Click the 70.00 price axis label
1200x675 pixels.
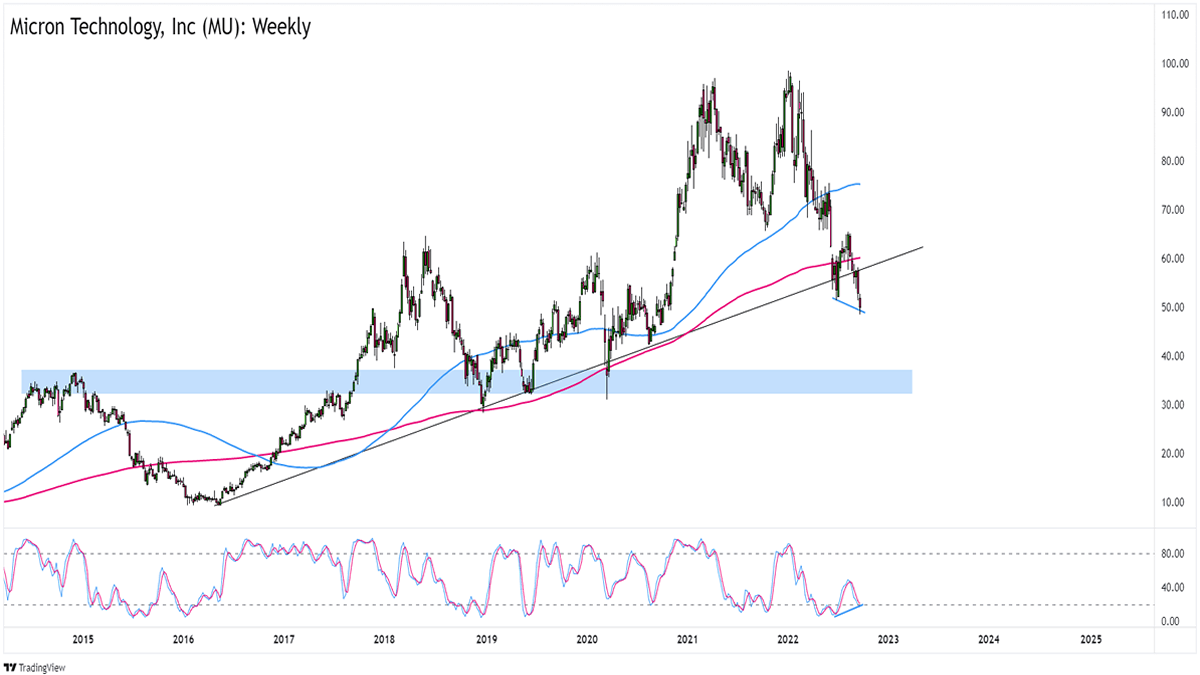point(1172,210)
